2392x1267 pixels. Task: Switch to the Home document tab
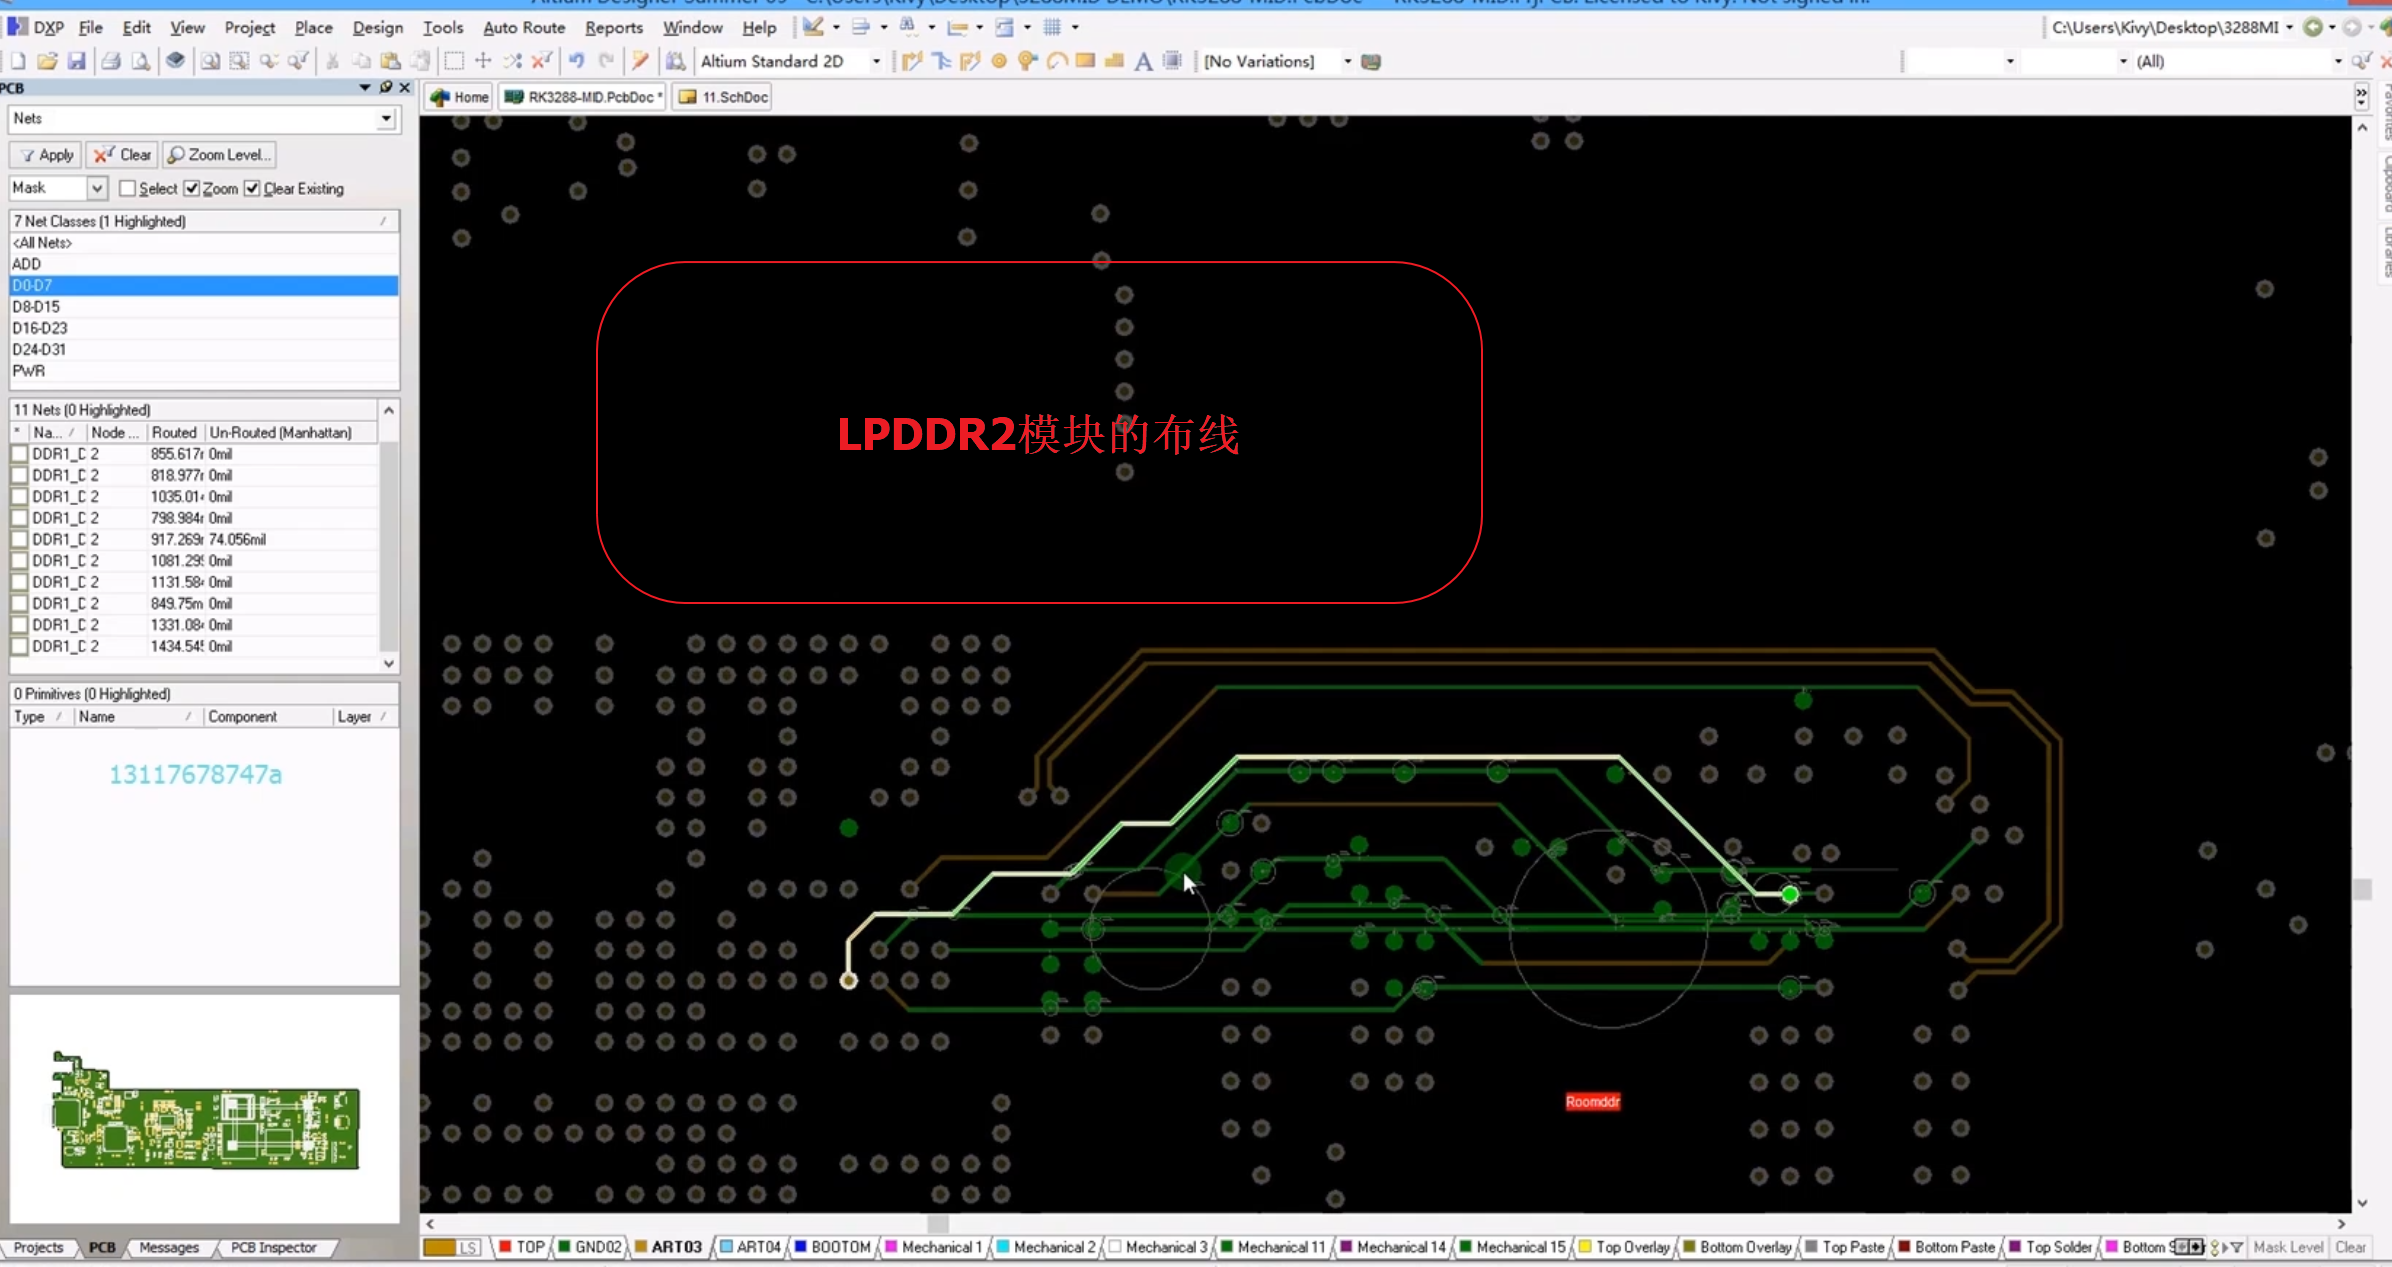[460, 97]
